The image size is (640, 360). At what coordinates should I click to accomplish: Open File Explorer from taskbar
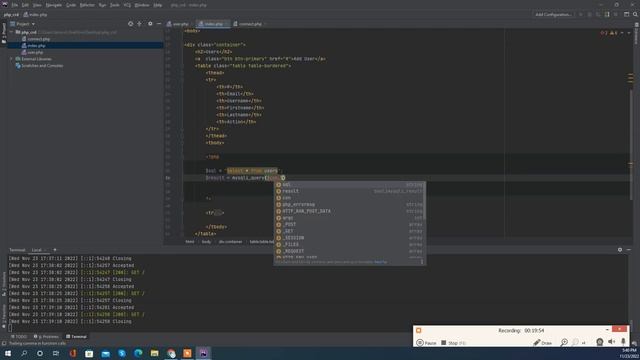click(154, 353)
